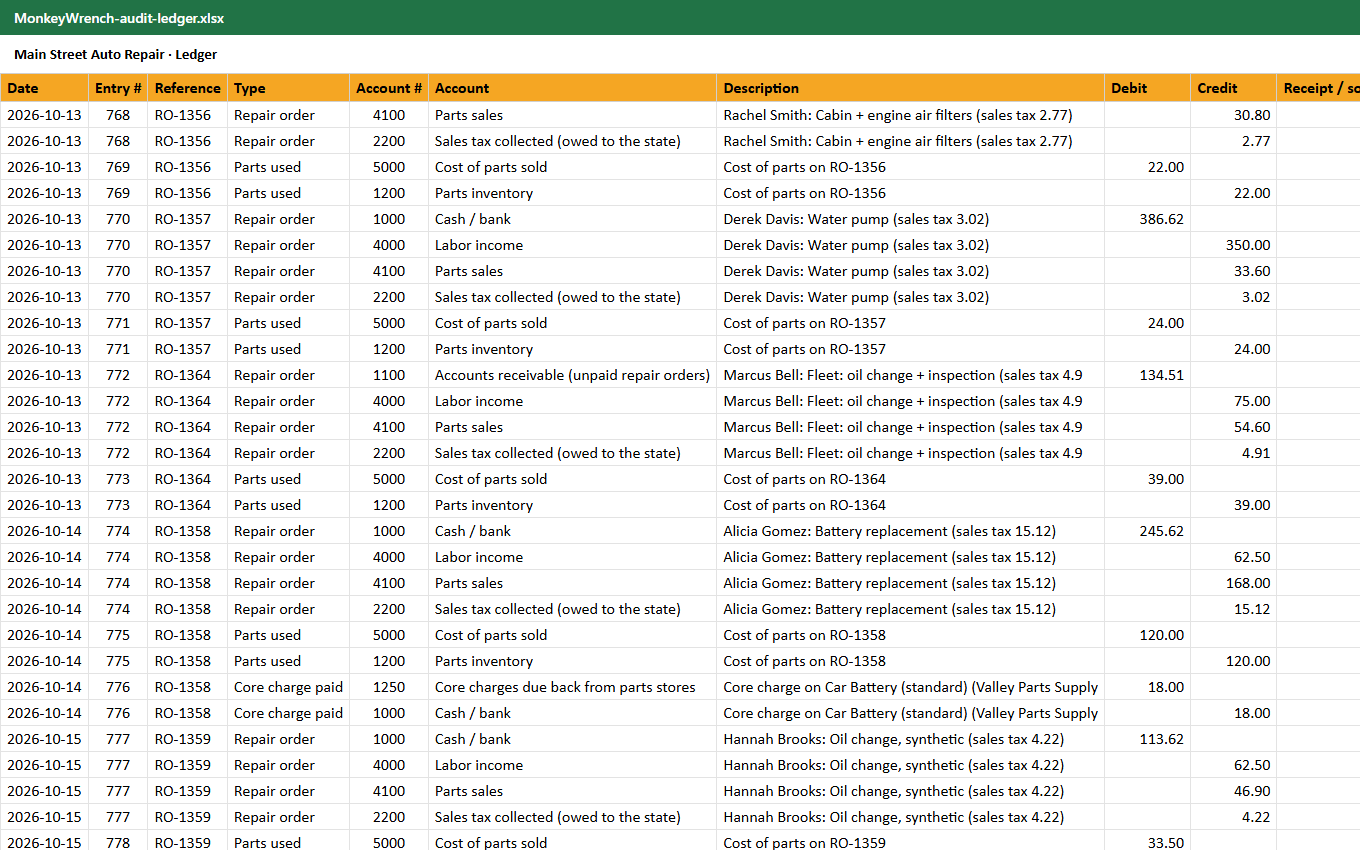Select the Entry # column header
Viewport: 1360px width, 850px height.
click(x=118, y=88)
